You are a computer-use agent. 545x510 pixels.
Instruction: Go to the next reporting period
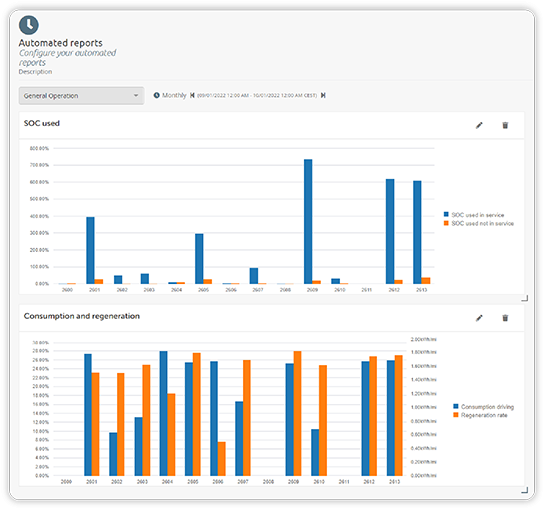pyautogui.click(x=323, y=95)
